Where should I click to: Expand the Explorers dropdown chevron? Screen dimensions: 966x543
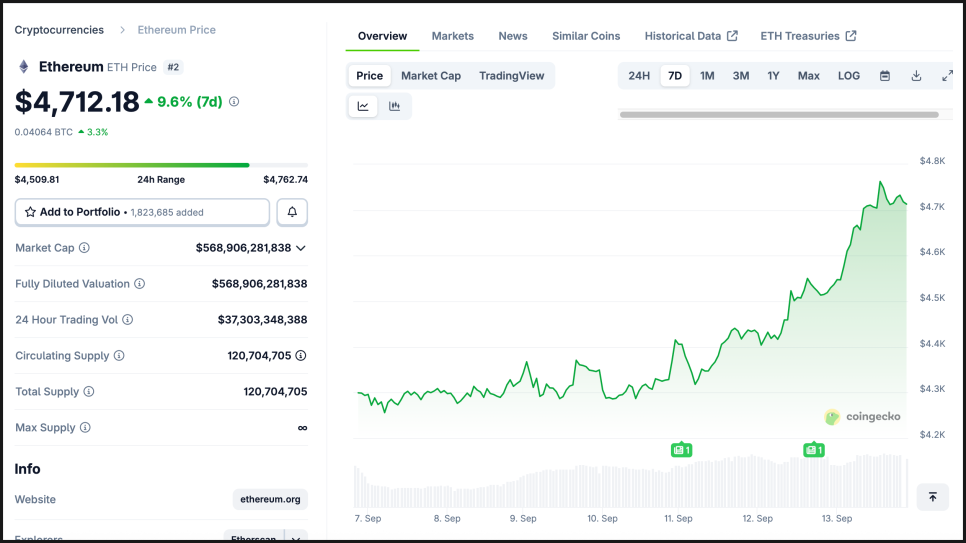296,538
